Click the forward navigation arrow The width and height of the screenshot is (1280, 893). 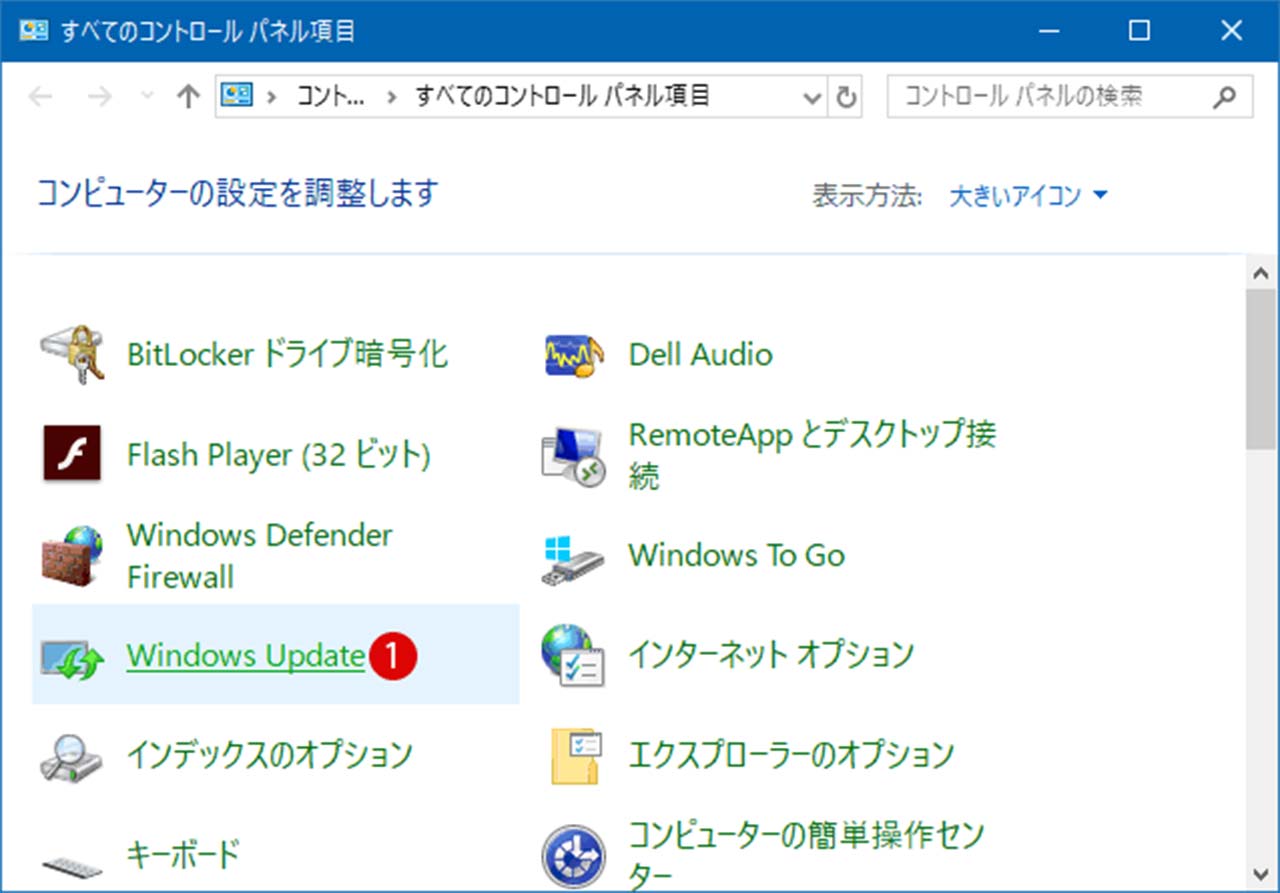click(x=99, y=97)
